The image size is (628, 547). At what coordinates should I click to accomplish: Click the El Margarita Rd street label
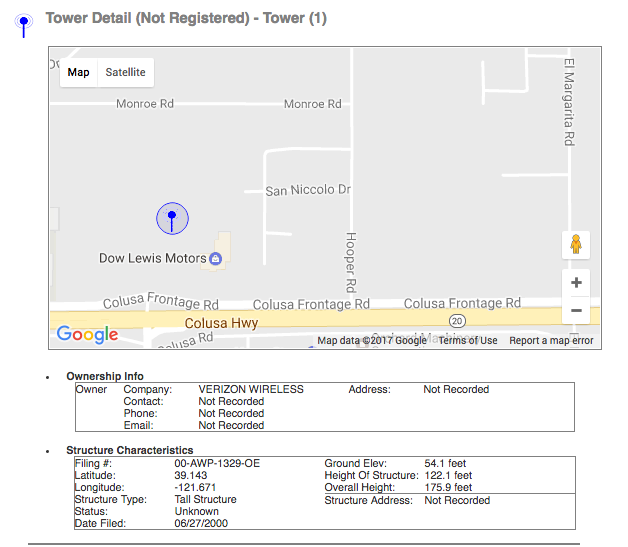tap(569, 102)
